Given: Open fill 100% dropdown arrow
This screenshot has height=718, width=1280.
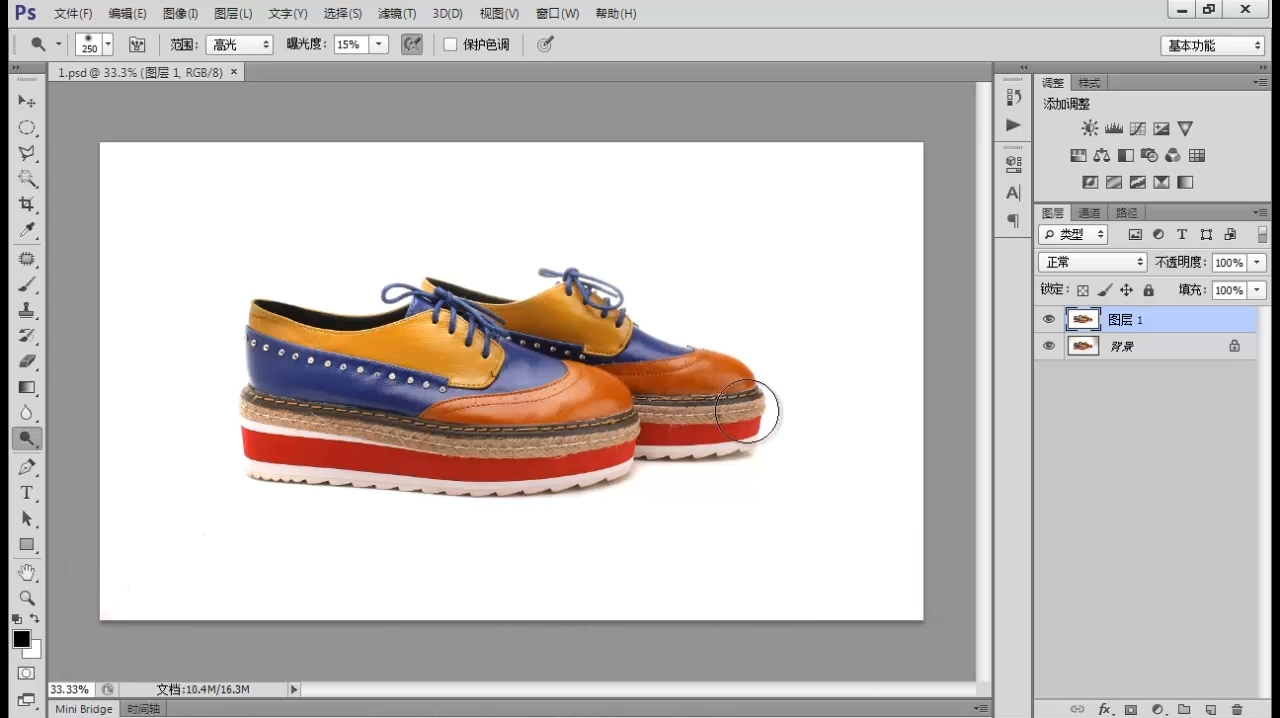Looking at the screenshot, I should [x=1257, y=290].
